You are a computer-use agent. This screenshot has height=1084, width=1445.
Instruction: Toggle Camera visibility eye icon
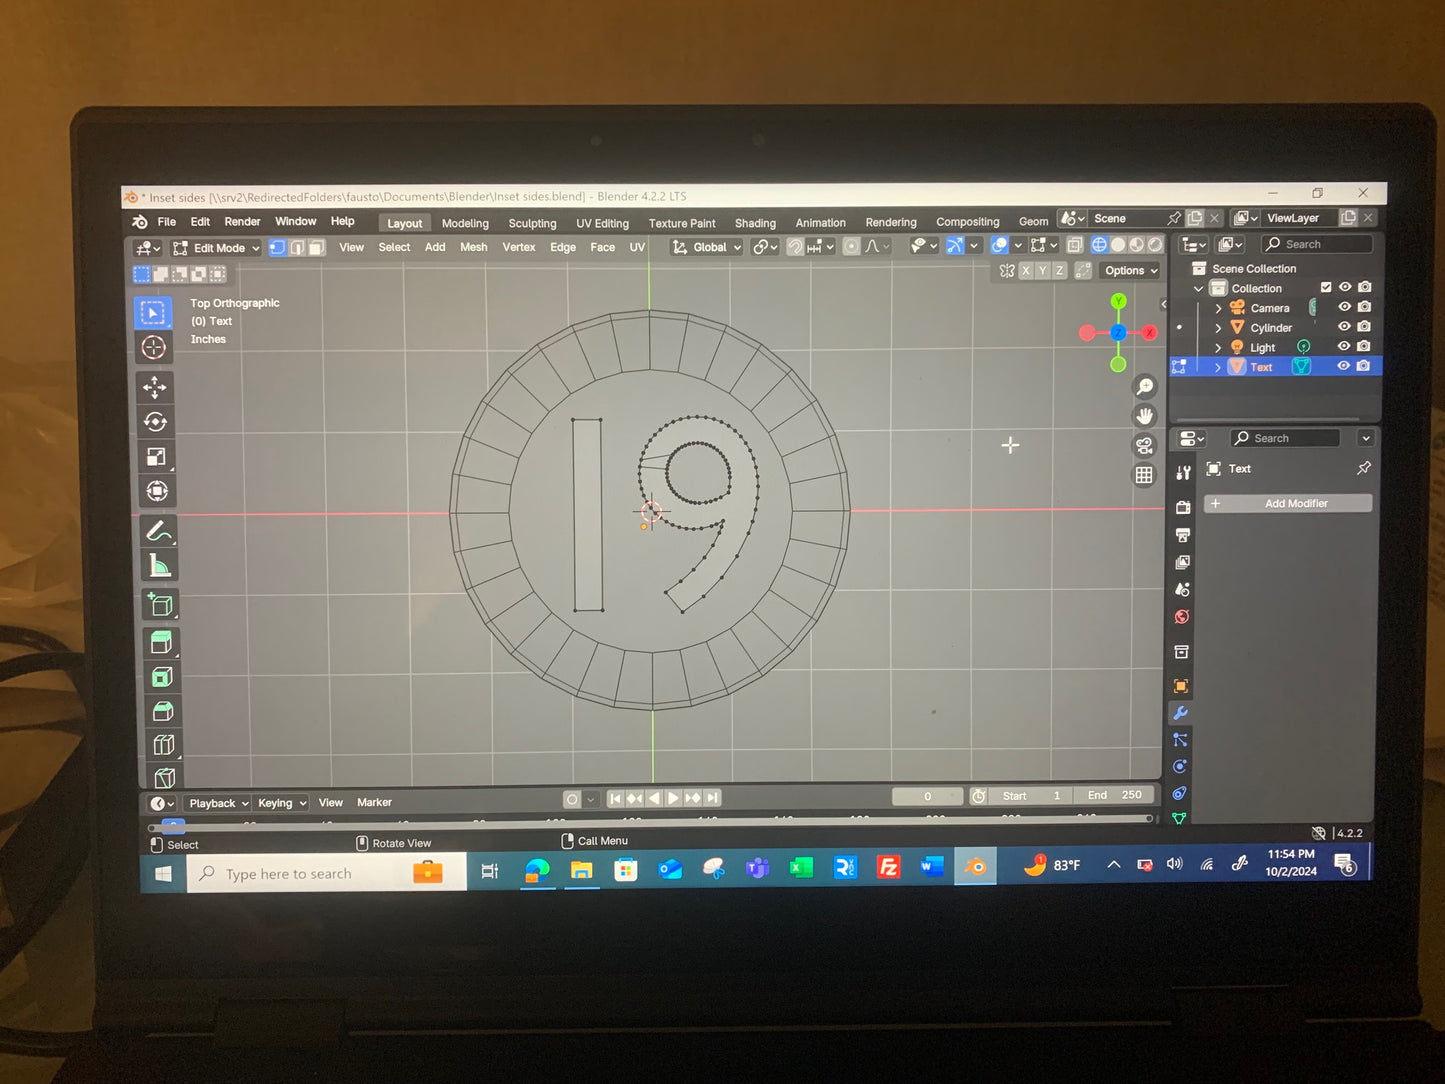click(x=1344, y=307)
